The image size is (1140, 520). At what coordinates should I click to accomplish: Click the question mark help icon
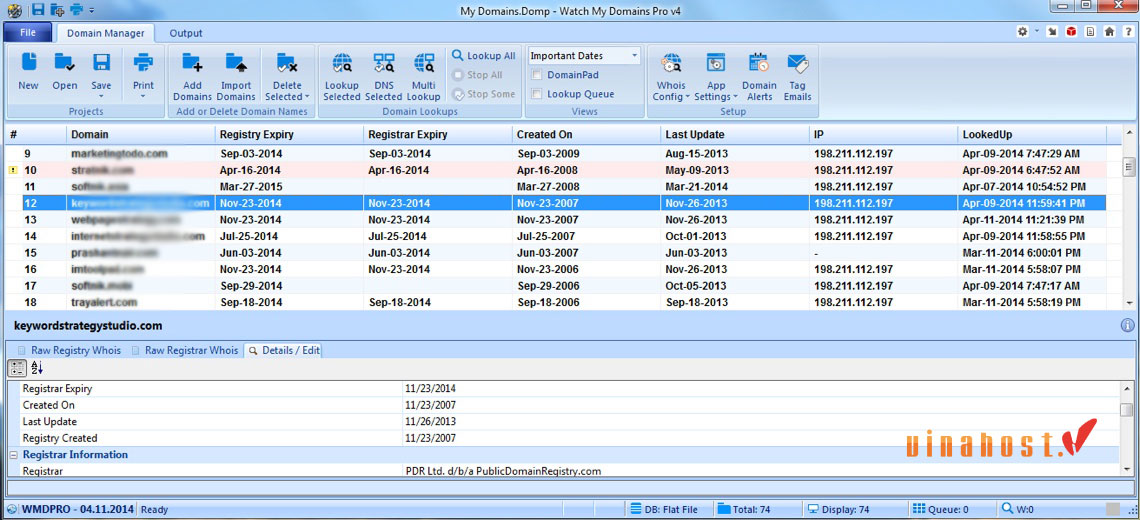coord(1128,32)
